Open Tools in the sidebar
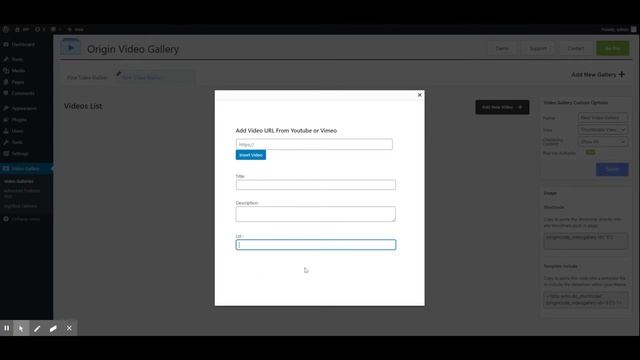The image size is (640, 360). coord(17,142)
